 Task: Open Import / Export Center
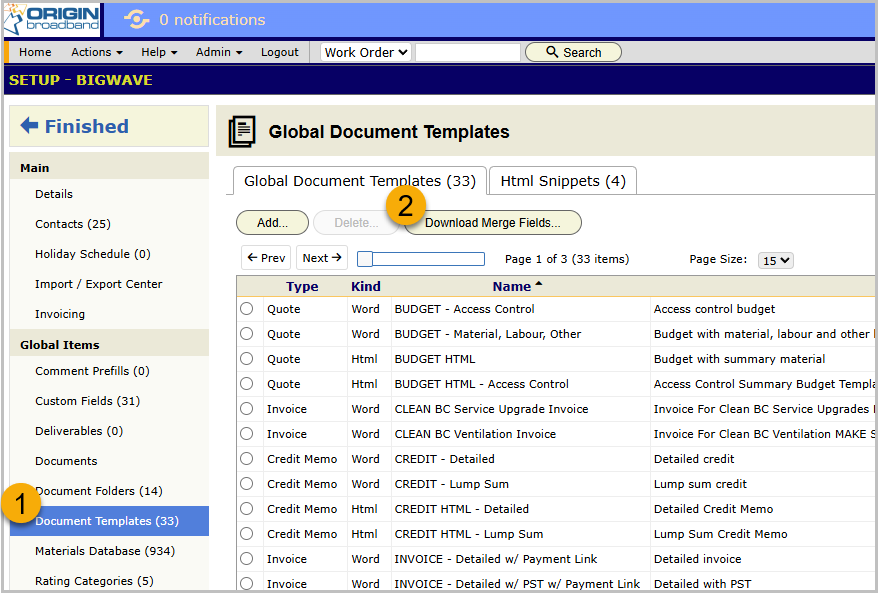click(x=99, y=284)
